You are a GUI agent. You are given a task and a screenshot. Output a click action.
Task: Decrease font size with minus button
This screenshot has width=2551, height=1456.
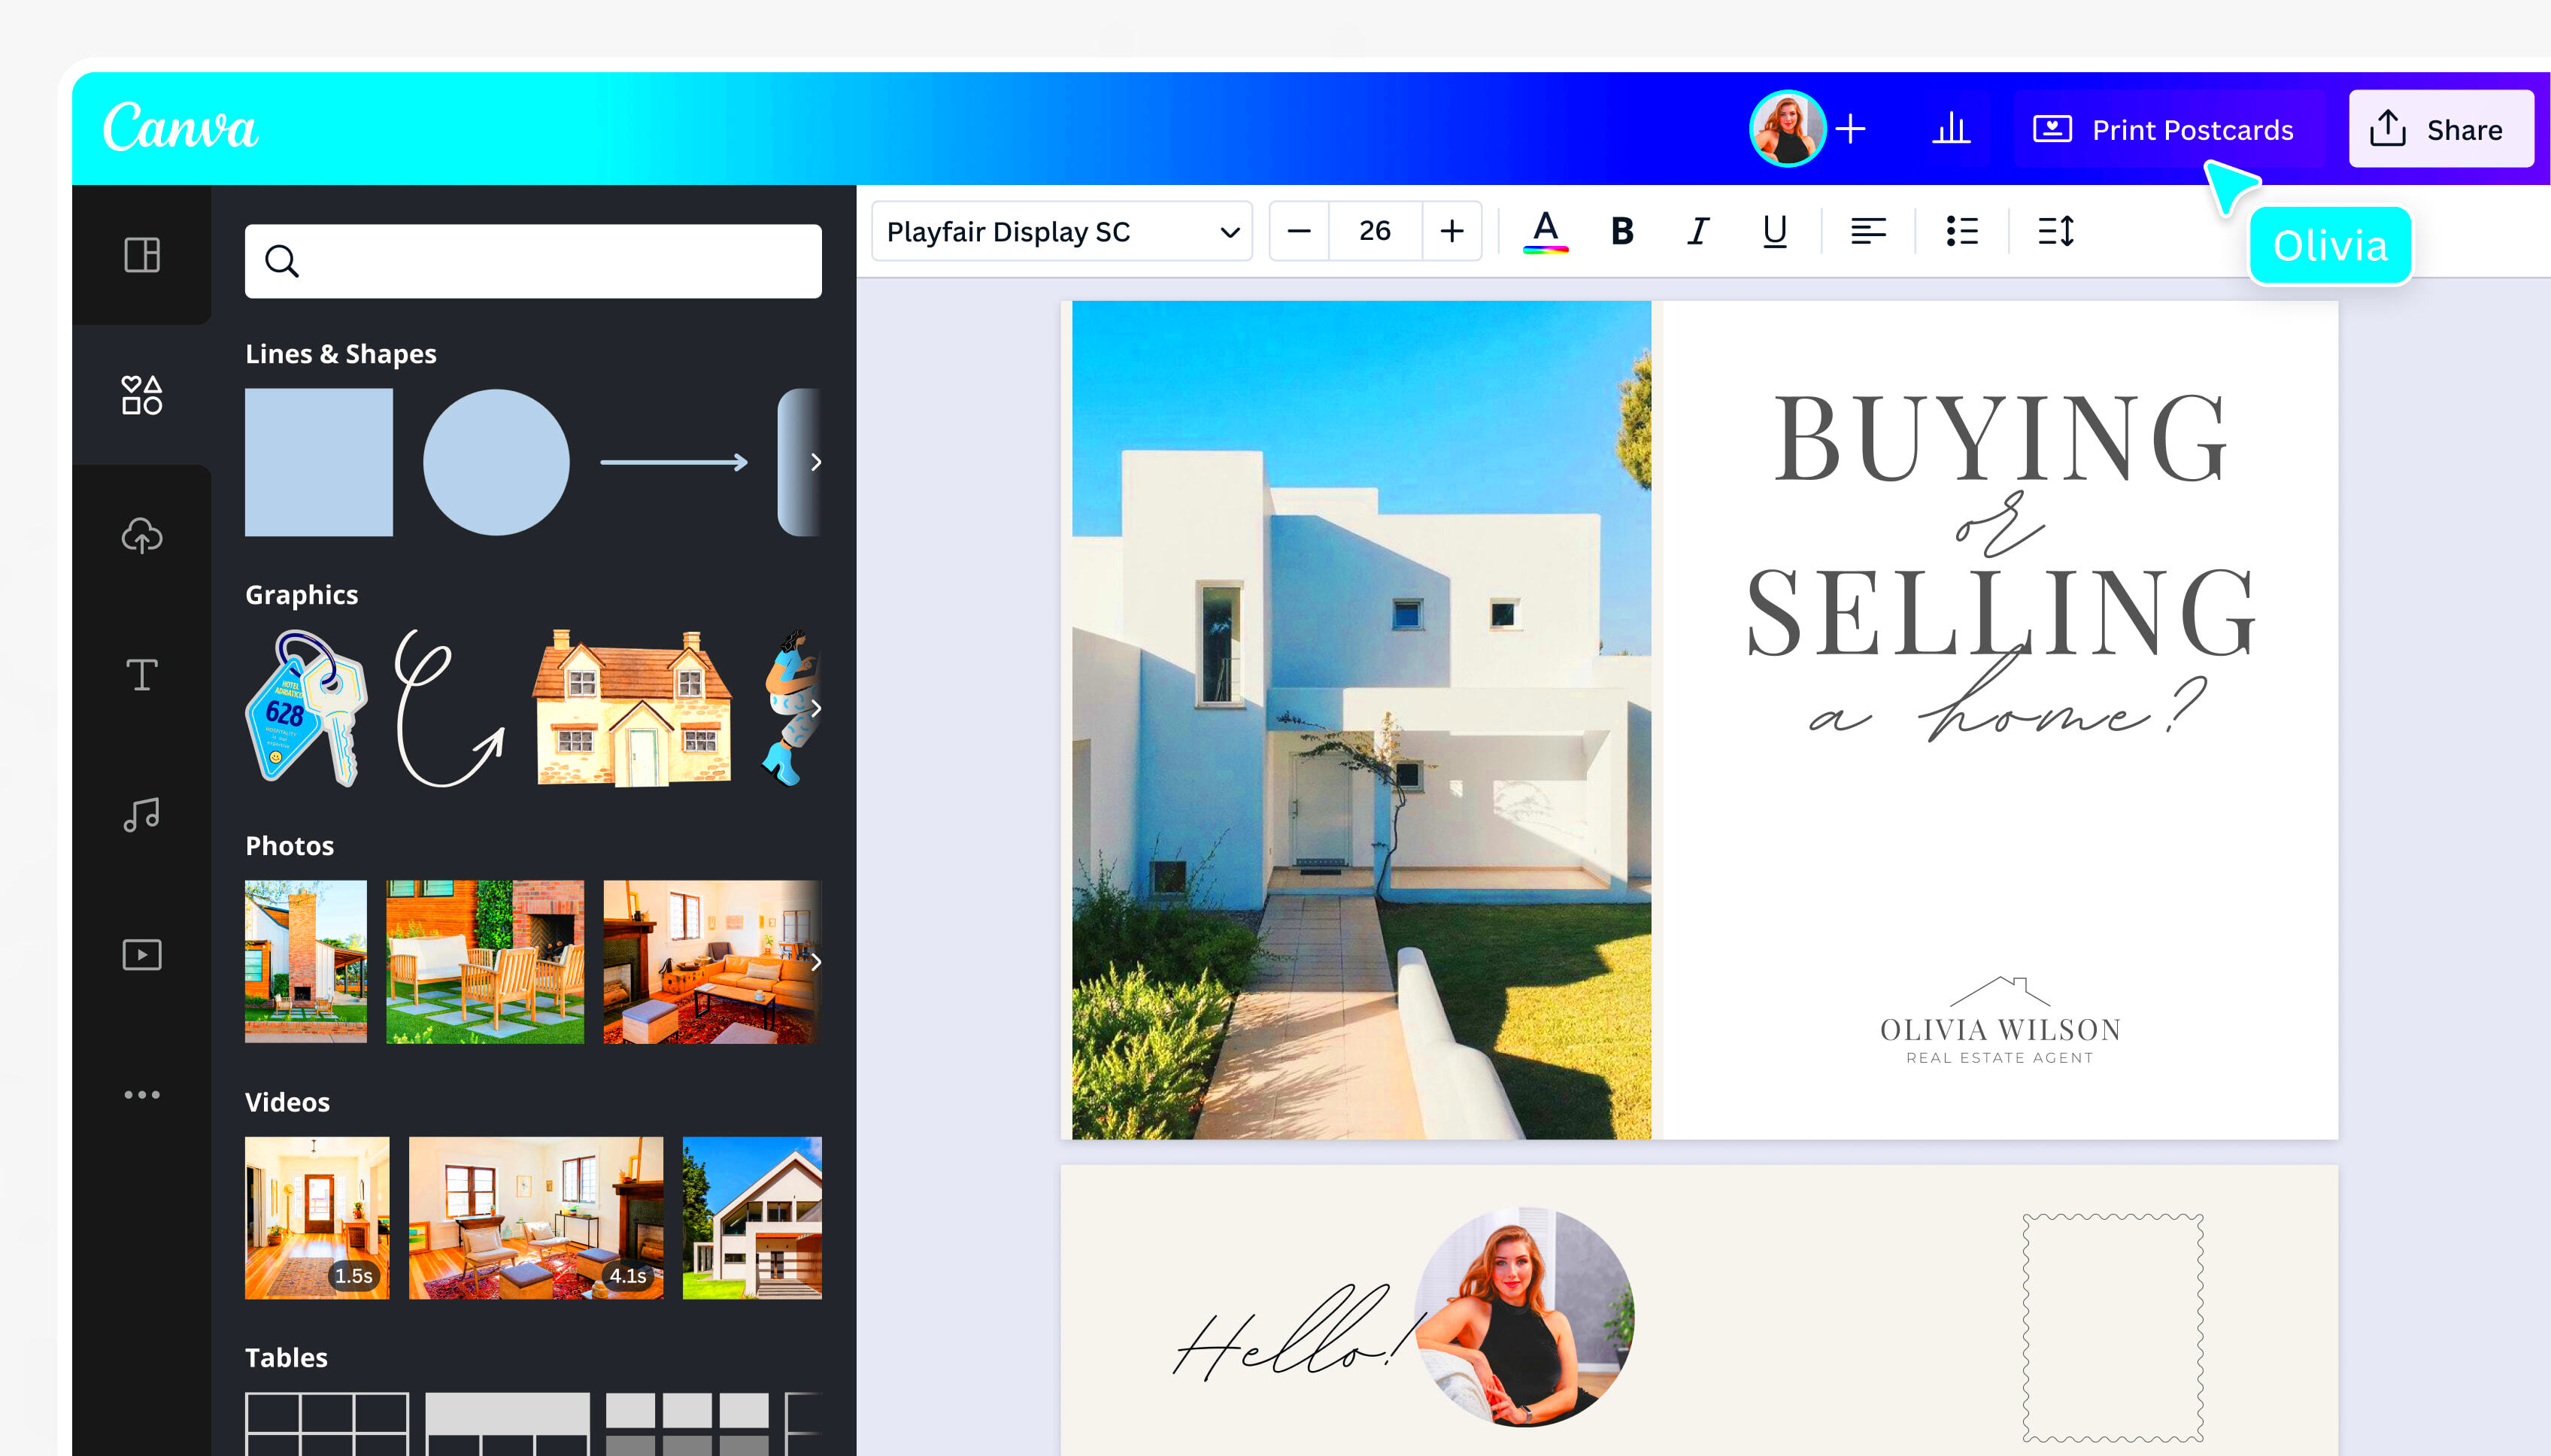click(x=1300, y=232)
